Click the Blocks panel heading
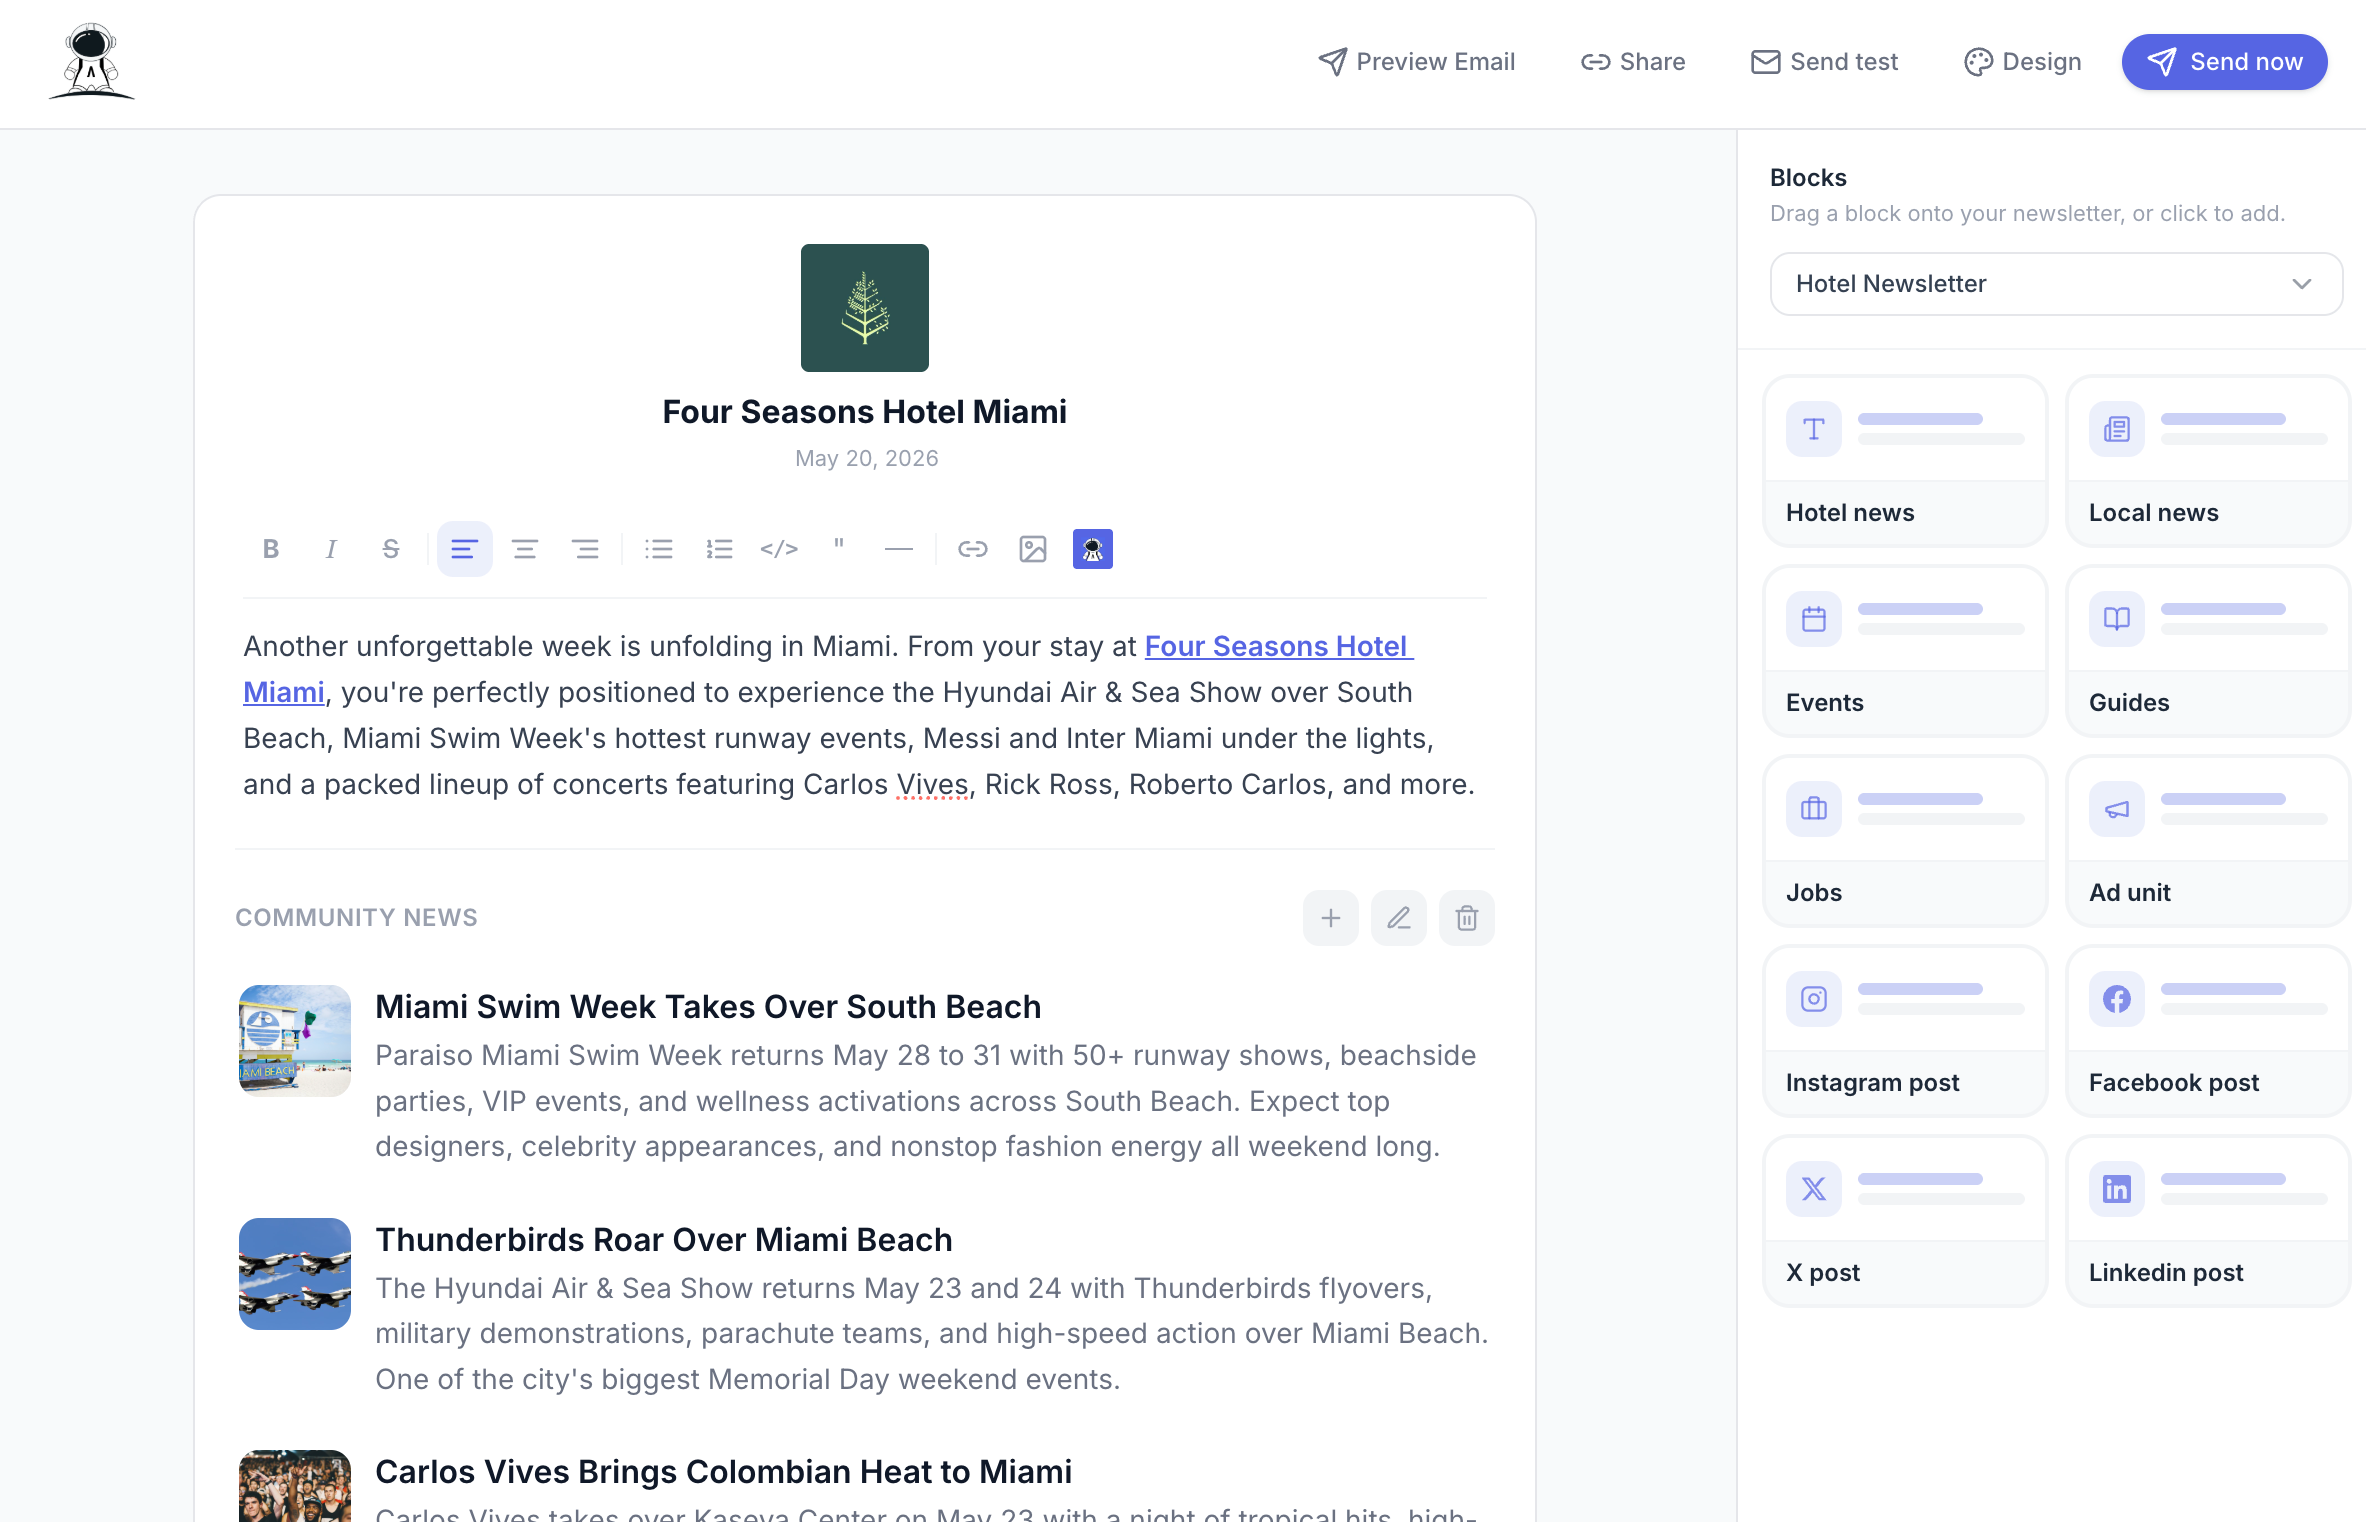Viewport: 2366px width, 1522px height. point(1808,178)
